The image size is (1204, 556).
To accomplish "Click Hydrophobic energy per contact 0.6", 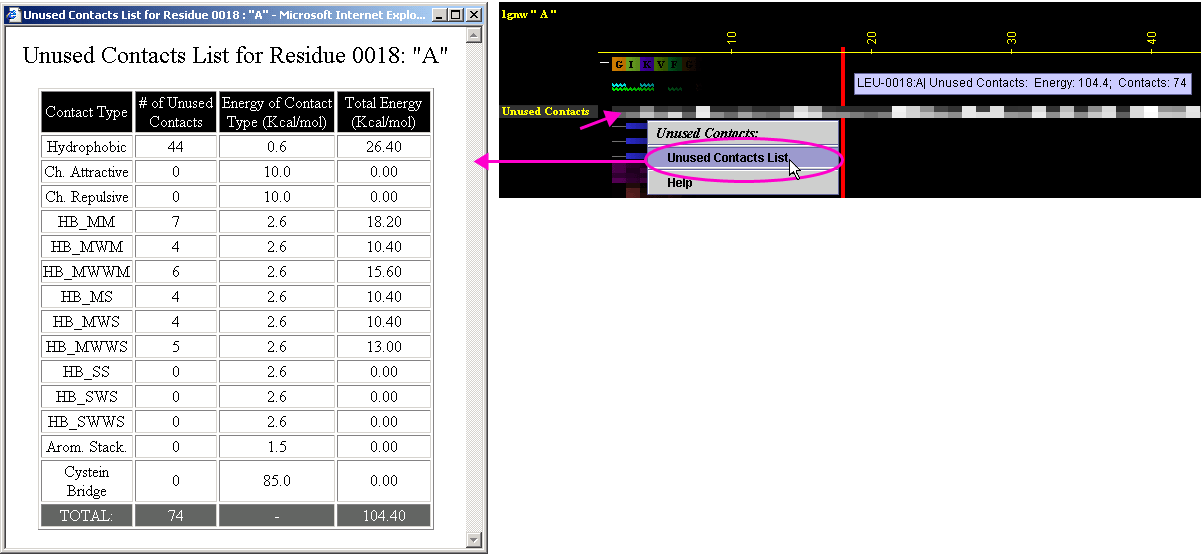I will [277, 147].
